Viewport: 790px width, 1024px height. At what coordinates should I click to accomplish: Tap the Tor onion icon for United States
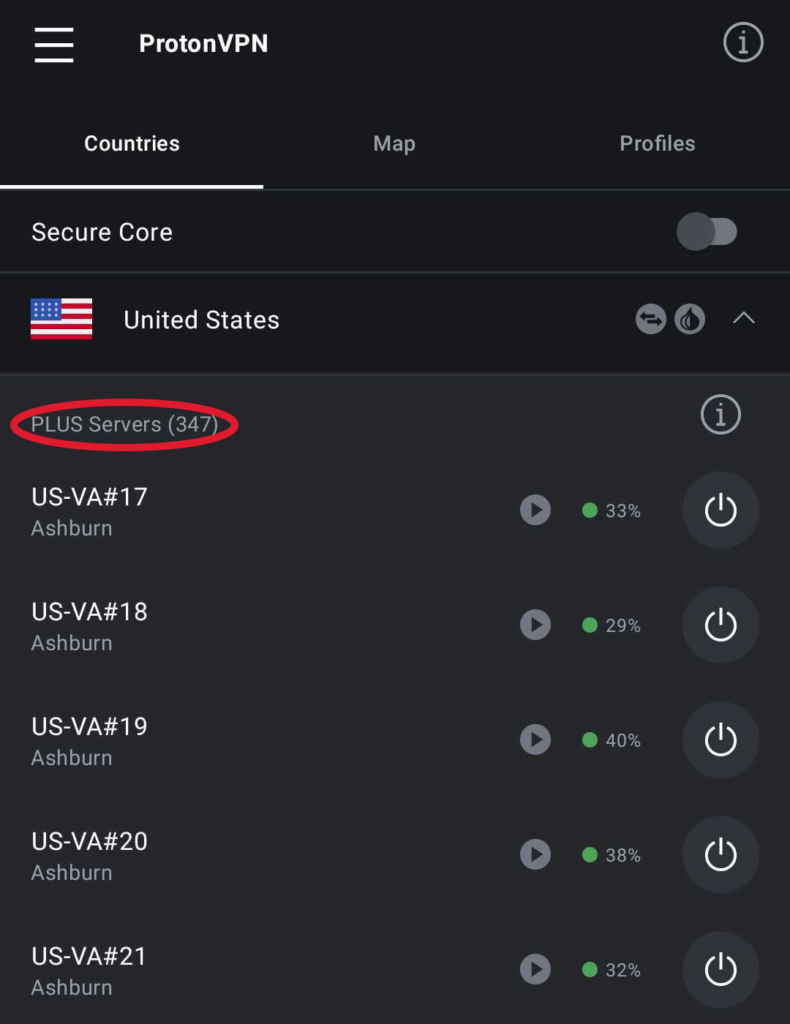tap(689, 319)
